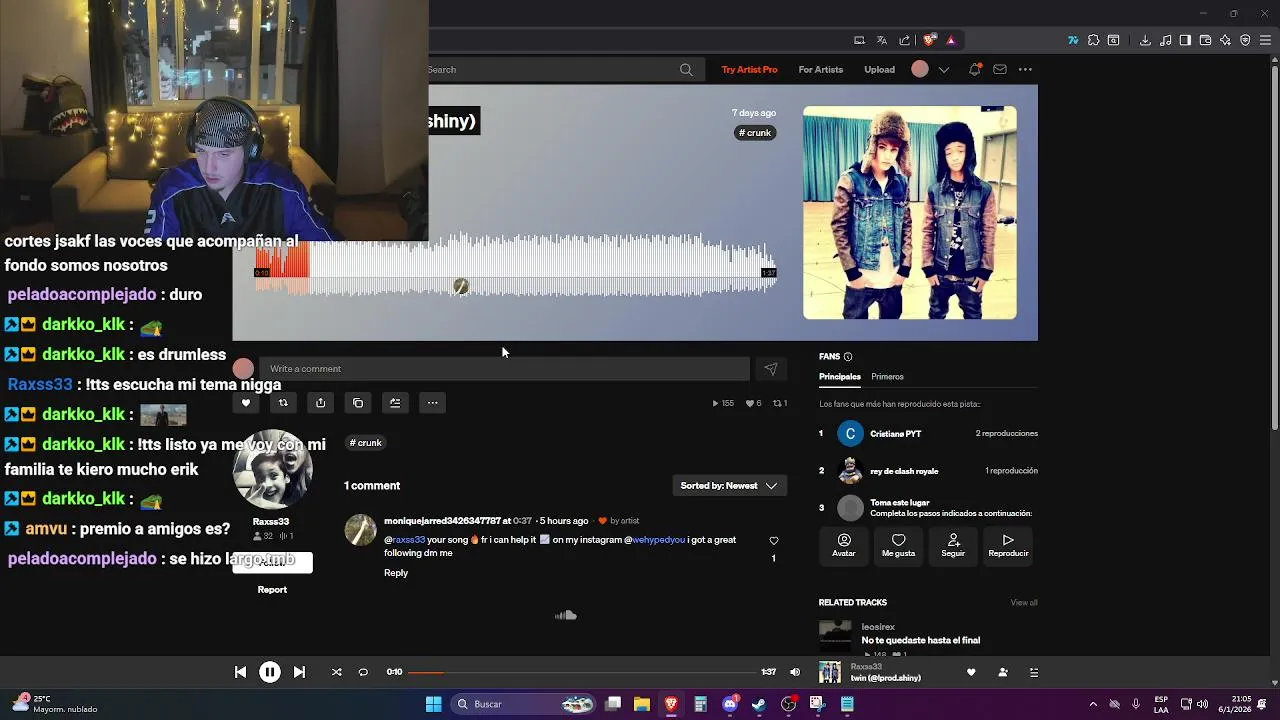The image size is (1280, 720).
Task: Click the SoundCloud search magnifier icon
Action: click(686, 70)
